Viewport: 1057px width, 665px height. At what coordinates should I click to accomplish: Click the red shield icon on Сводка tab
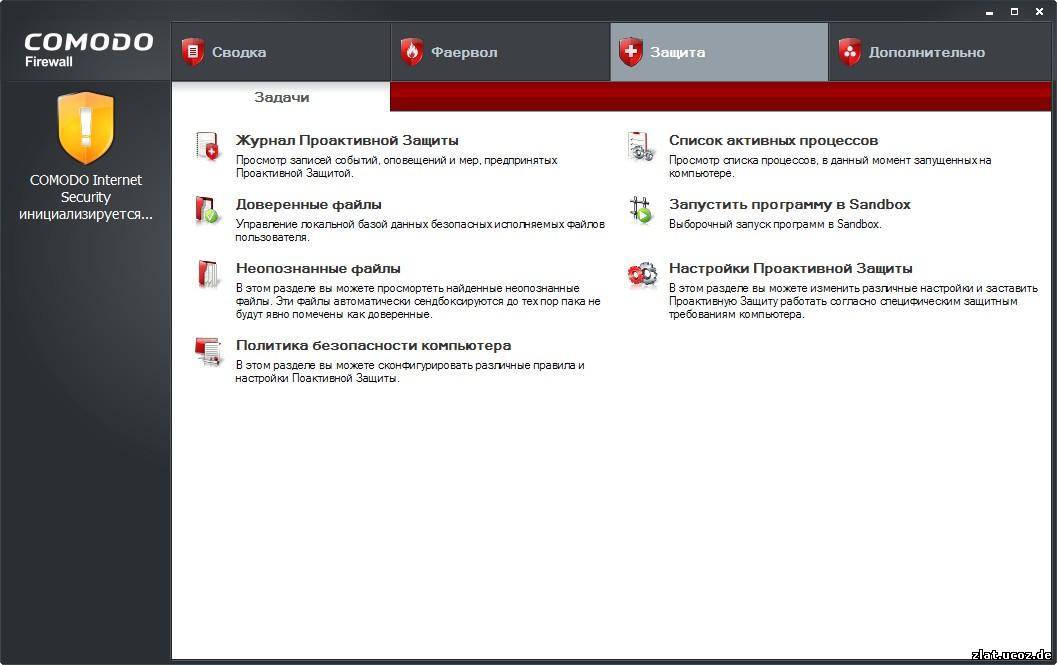pos(193,52)
